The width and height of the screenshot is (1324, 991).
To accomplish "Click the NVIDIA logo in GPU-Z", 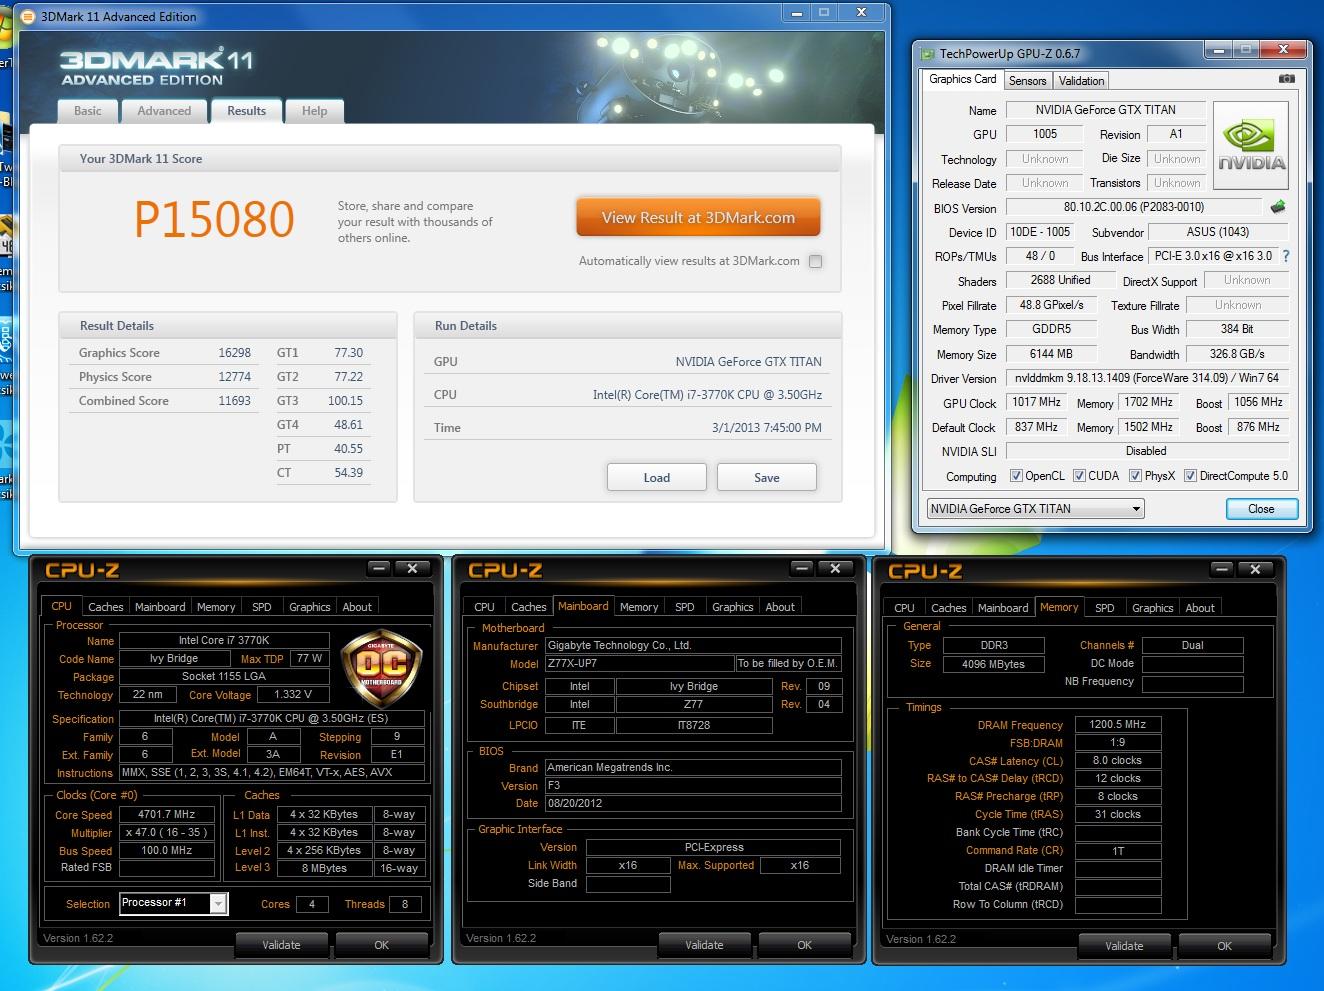I will click(1251, 144).
